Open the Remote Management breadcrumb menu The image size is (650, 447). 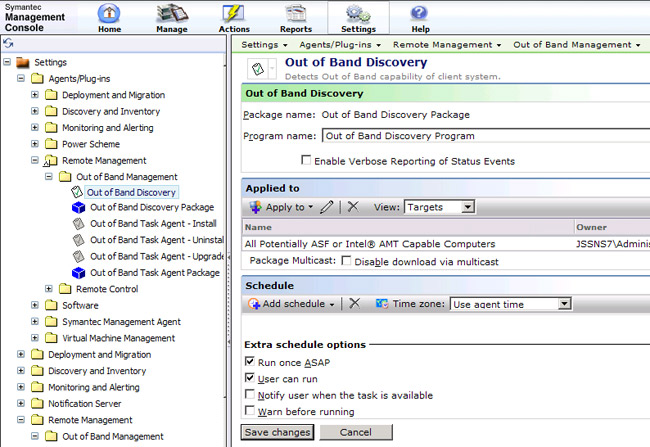pyautogui.click(x=447, y=44)
